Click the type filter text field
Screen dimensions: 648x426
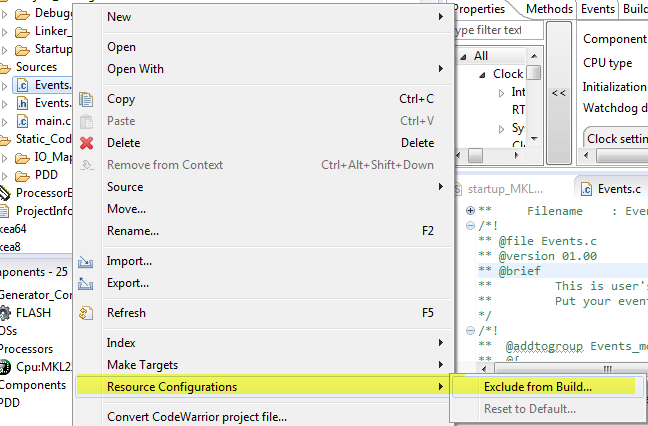(499, 30)
